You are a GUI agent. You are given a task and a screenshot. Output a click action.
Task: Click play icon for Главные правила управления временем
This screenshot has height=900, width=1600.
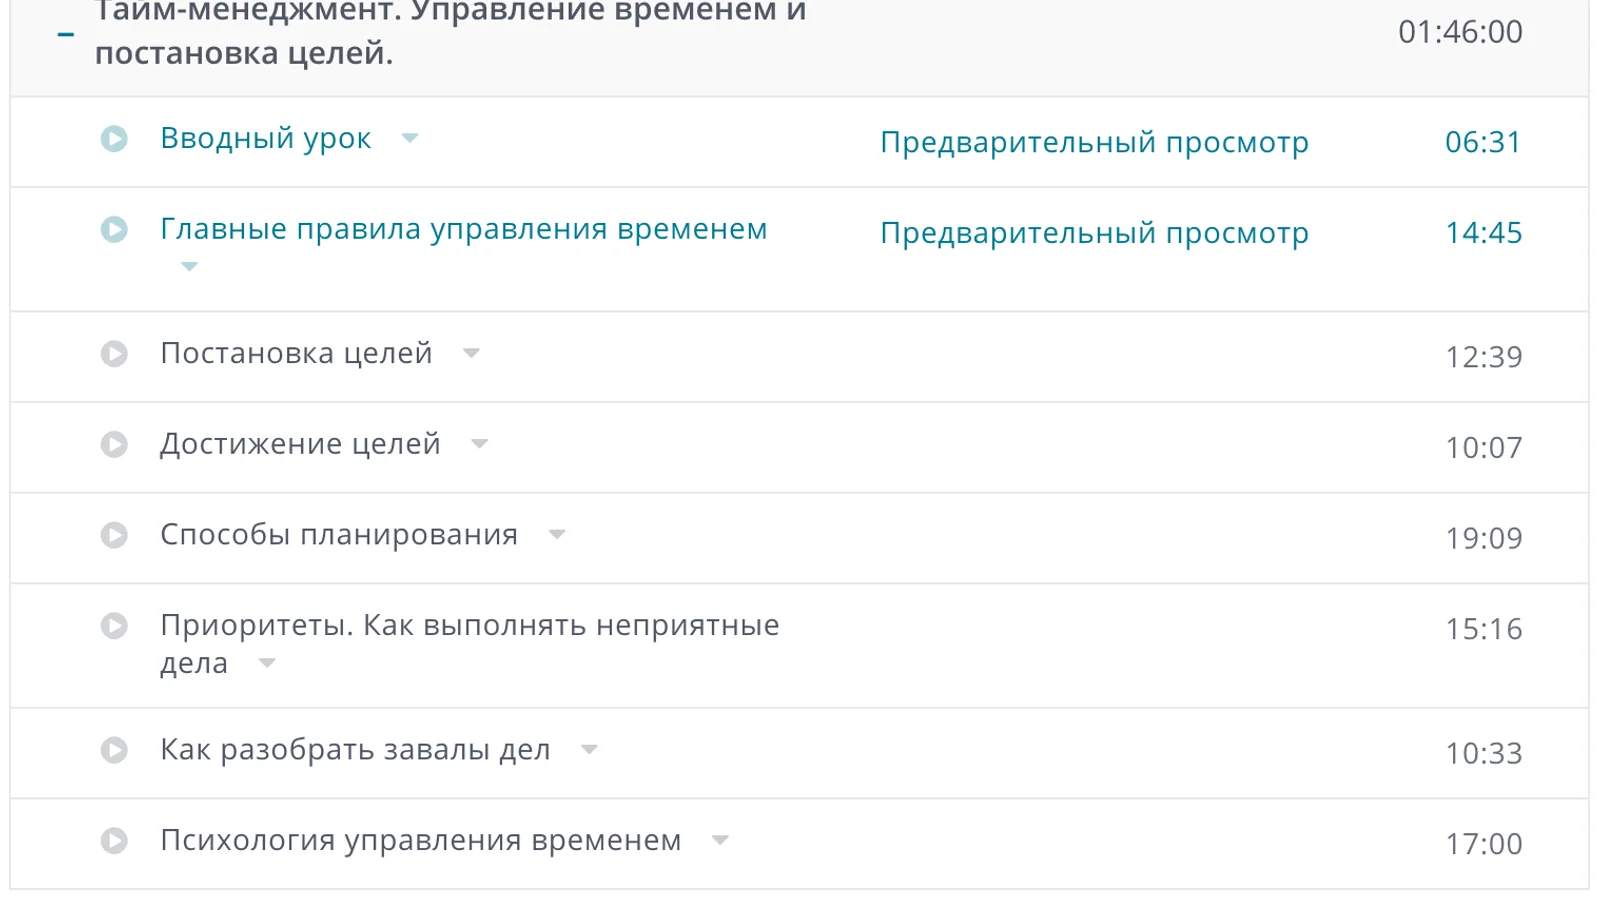(114, 230)
